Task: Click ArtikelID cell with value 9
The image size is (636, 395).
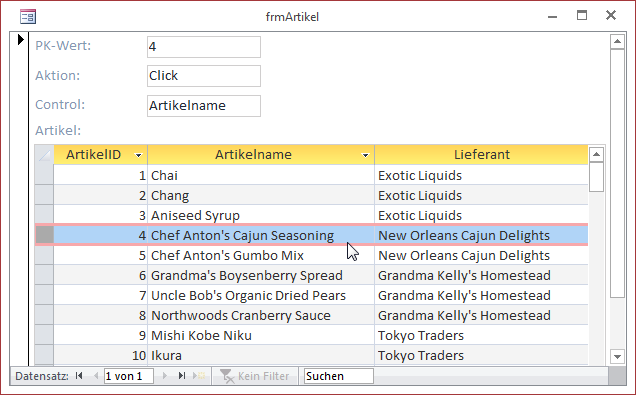Action: coord(101,335)
